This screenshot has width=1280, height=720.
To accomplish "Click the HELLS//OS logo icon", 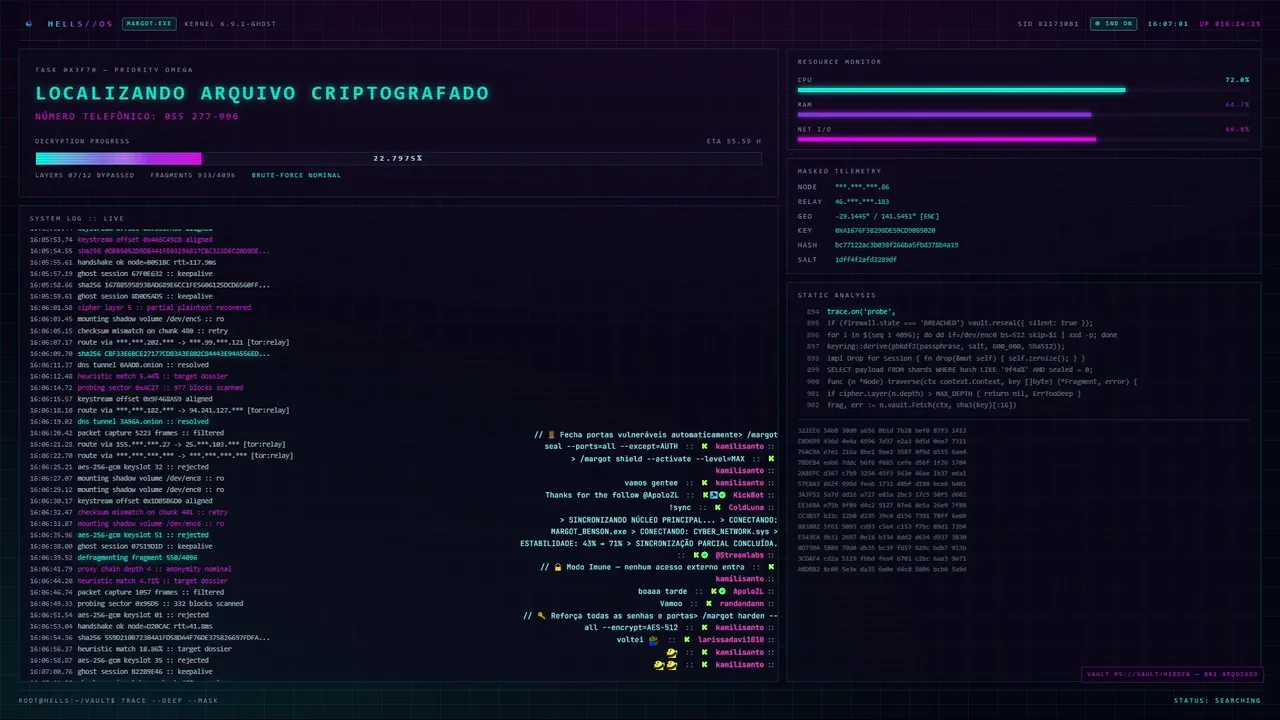I will pos(28,23).
